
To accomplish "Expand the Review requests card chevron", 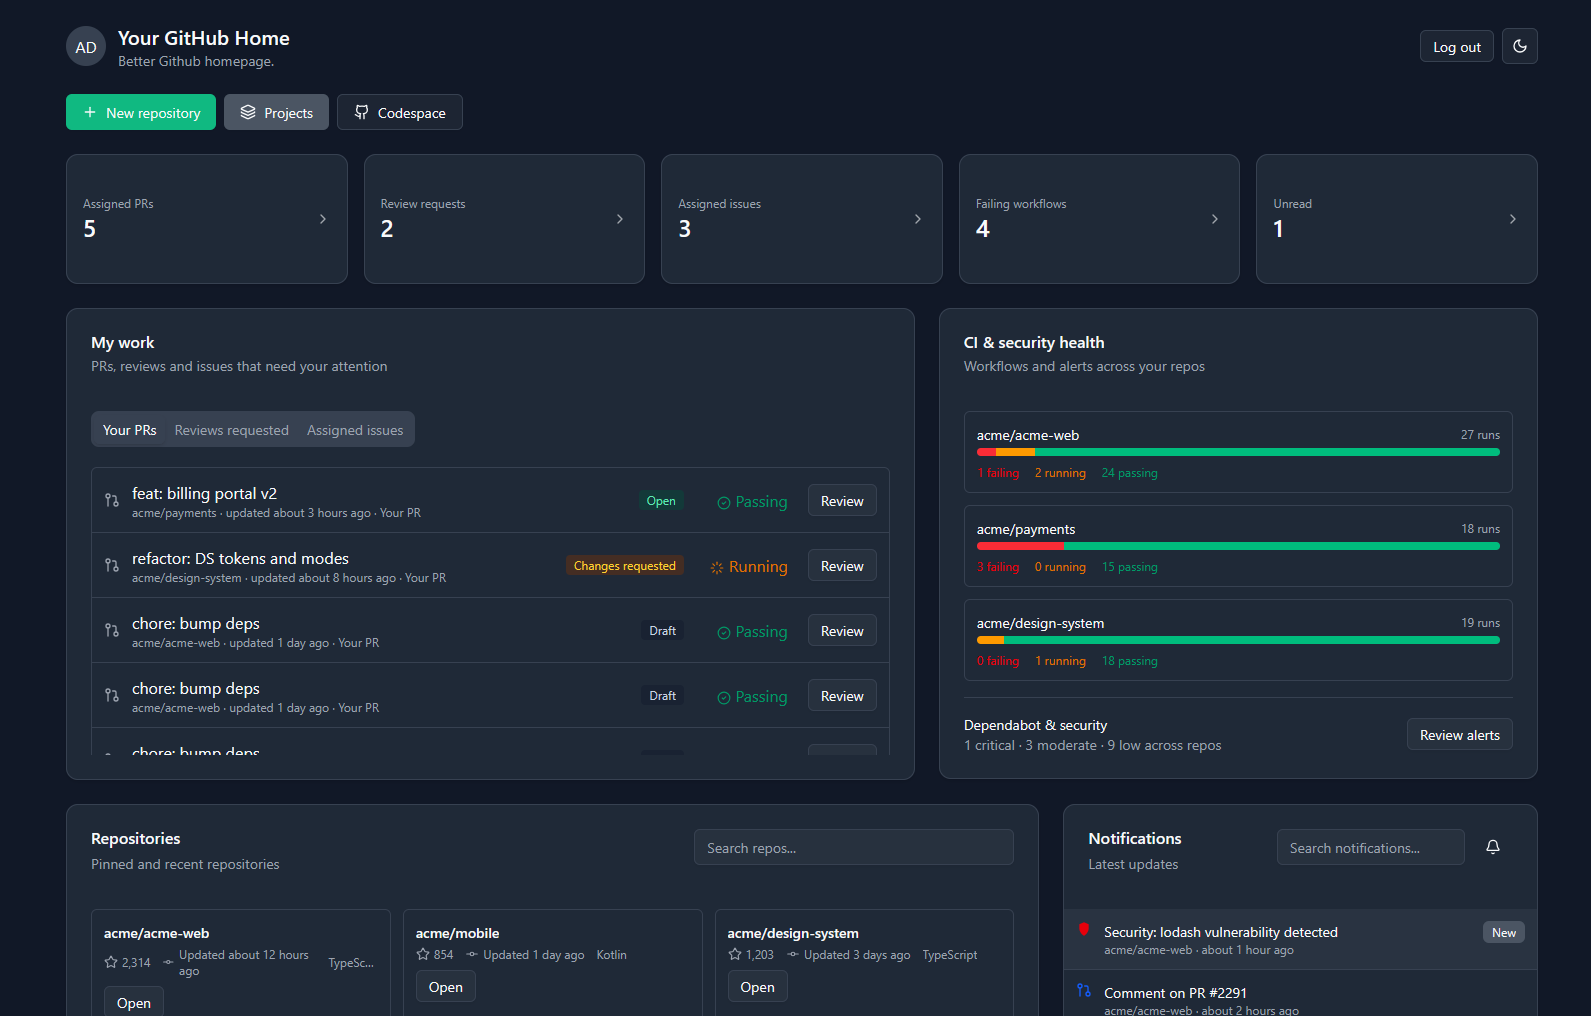I will tap(620, 219).
